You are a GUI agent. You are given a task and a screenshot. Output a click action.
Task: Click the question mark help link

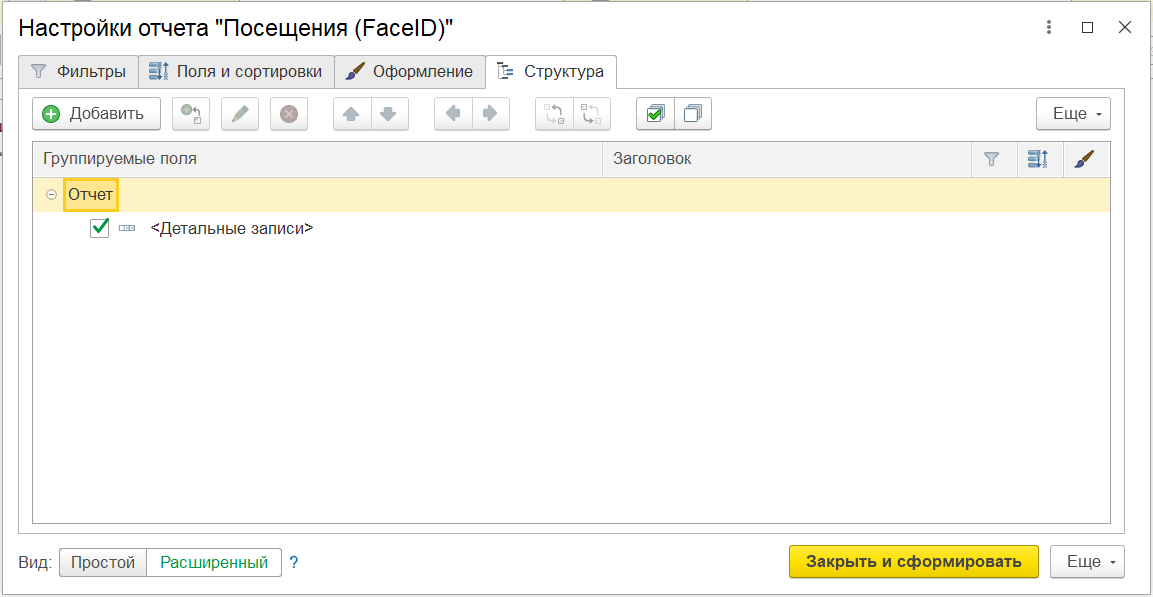(294, 562)
